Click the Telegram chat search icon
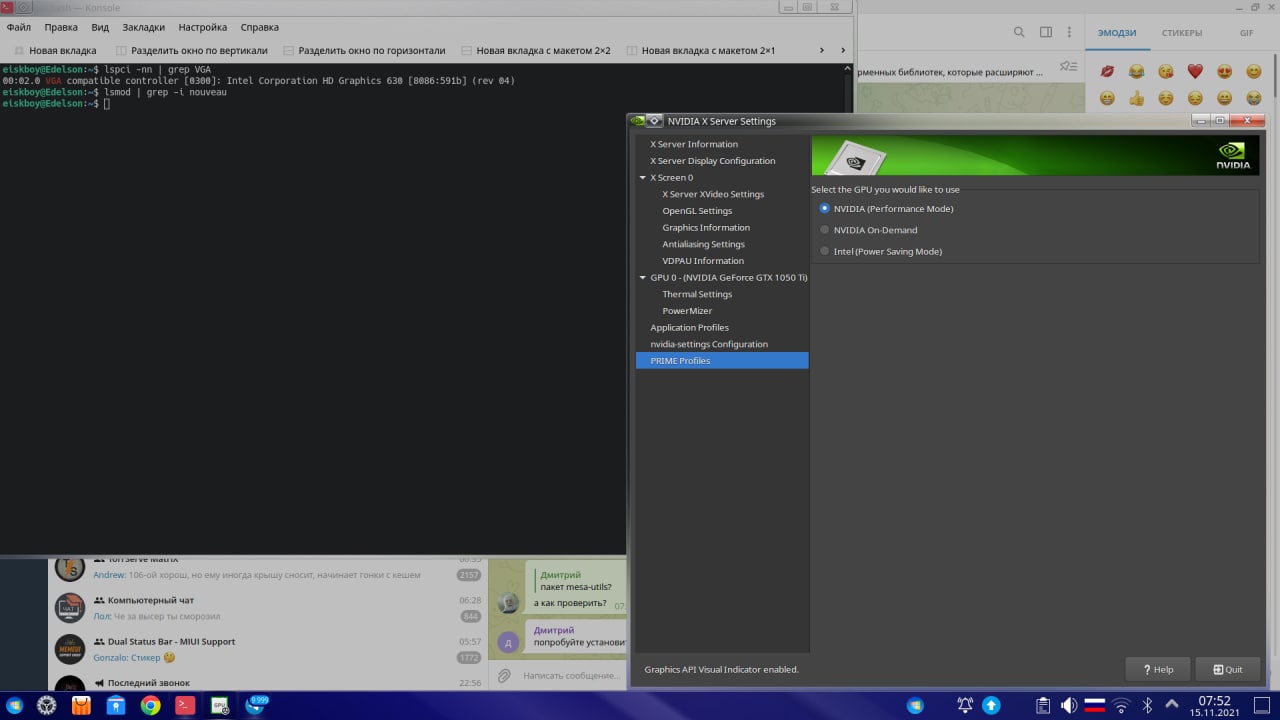Screen dimensions: 1280x720 pos(1019,32)
